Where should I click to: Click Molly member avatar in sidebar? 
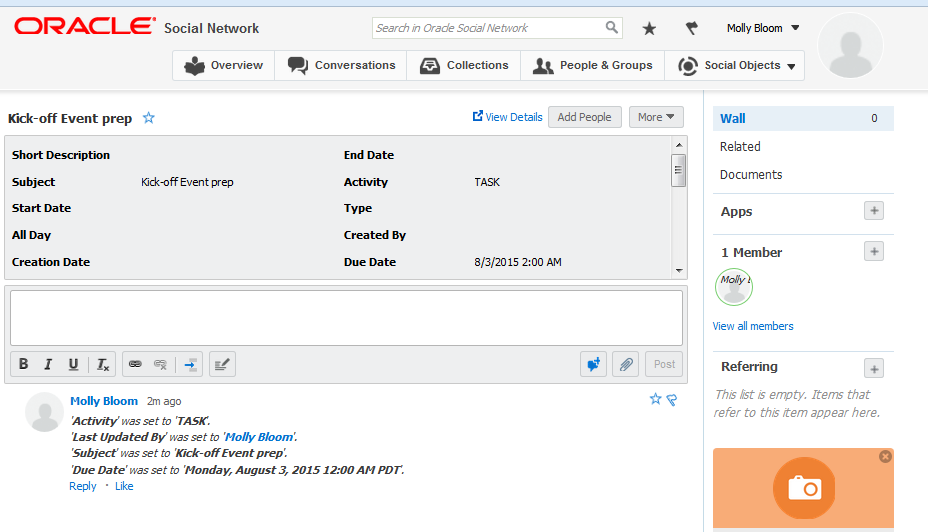734,287
